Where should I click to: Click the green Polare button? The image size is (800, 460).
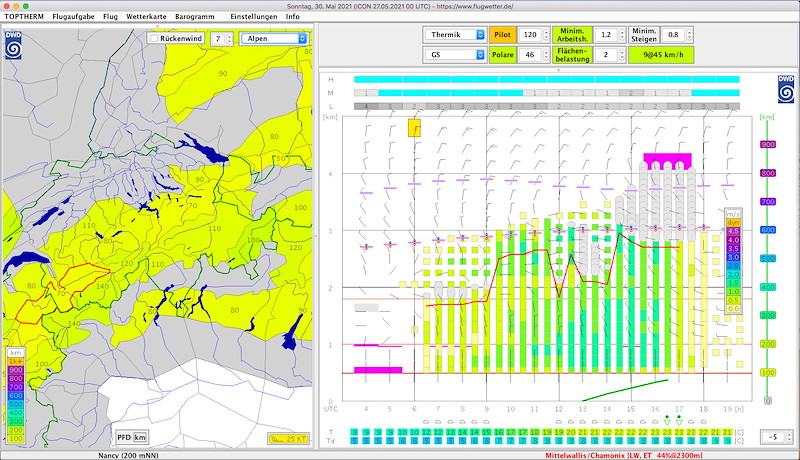(503, 55)
